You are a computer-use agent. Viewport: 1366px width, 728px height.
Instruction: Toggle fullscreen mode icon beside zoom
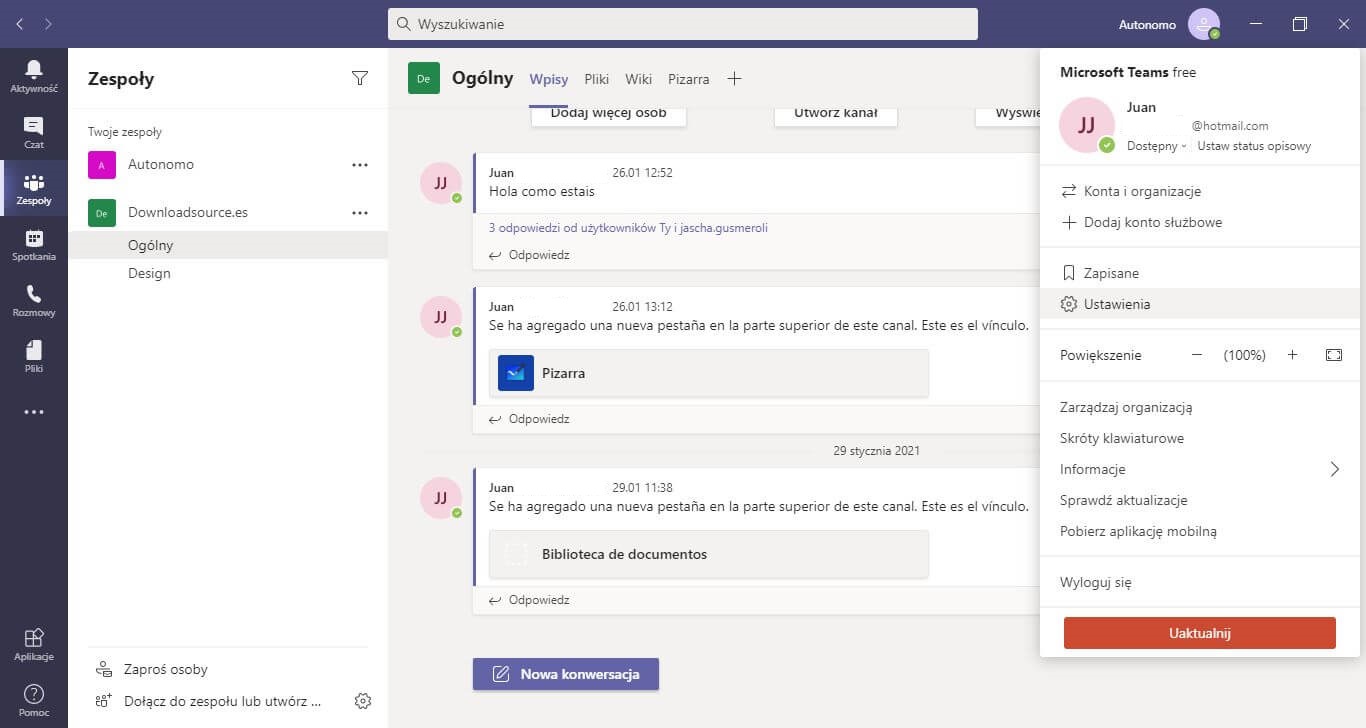[1333, 355]
